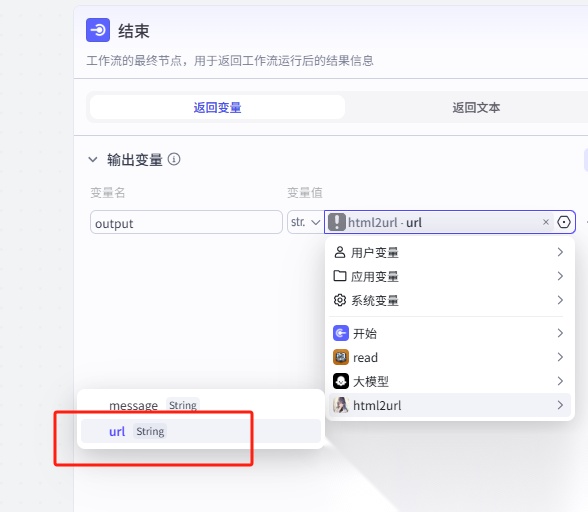Expand the 系统变量 submenu

click(449, 300)
